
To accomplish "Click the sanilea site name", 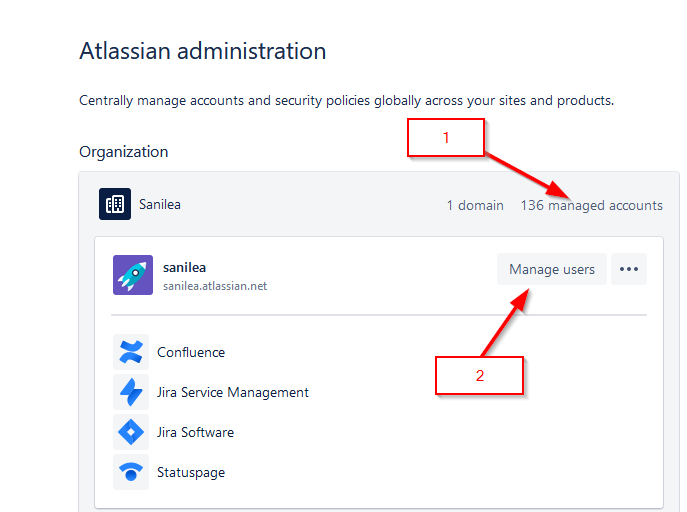I will coord(184,268).
